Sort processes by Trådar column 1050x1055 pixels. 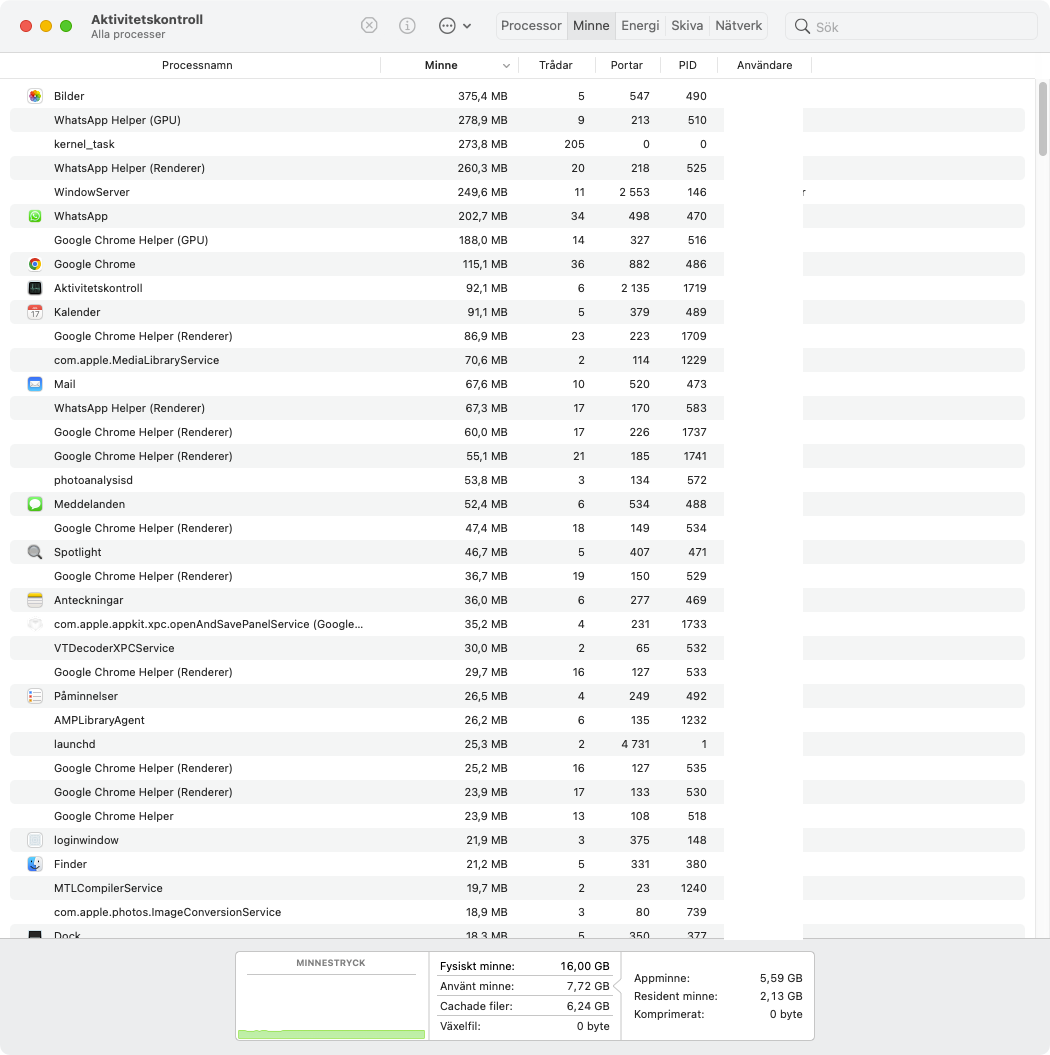tap(556, 65)
